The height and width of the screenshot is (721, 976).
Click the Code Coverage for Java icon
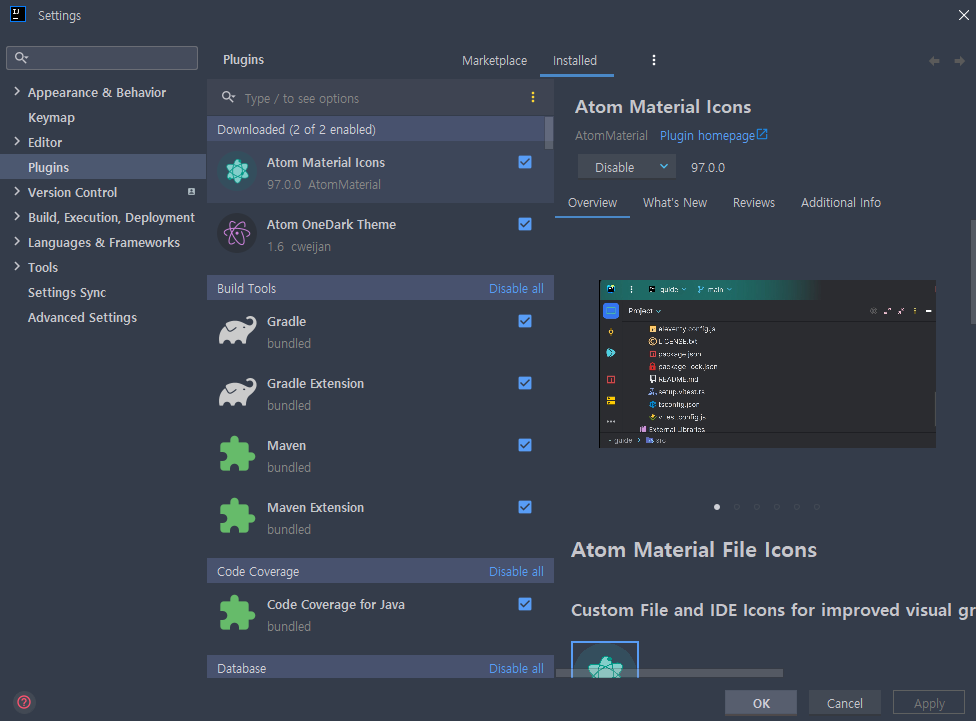coord(237,613)
